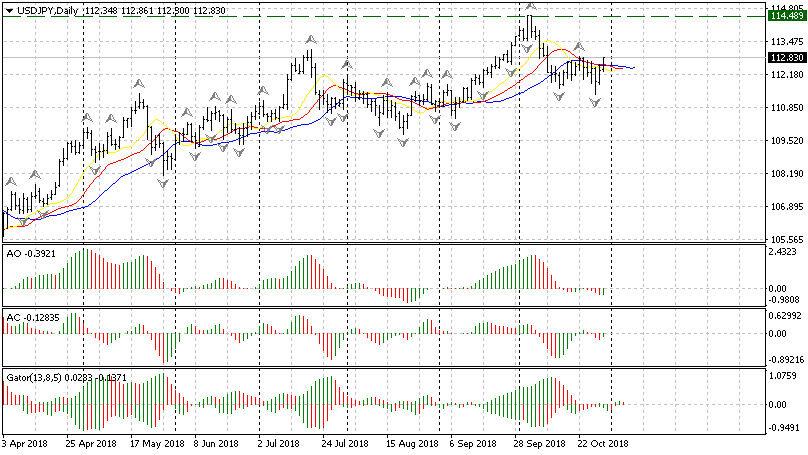Click the 2 Jul 2018 date label
Image resolution: width=808 pixels, height=455 pixels.
click(278, 443)
